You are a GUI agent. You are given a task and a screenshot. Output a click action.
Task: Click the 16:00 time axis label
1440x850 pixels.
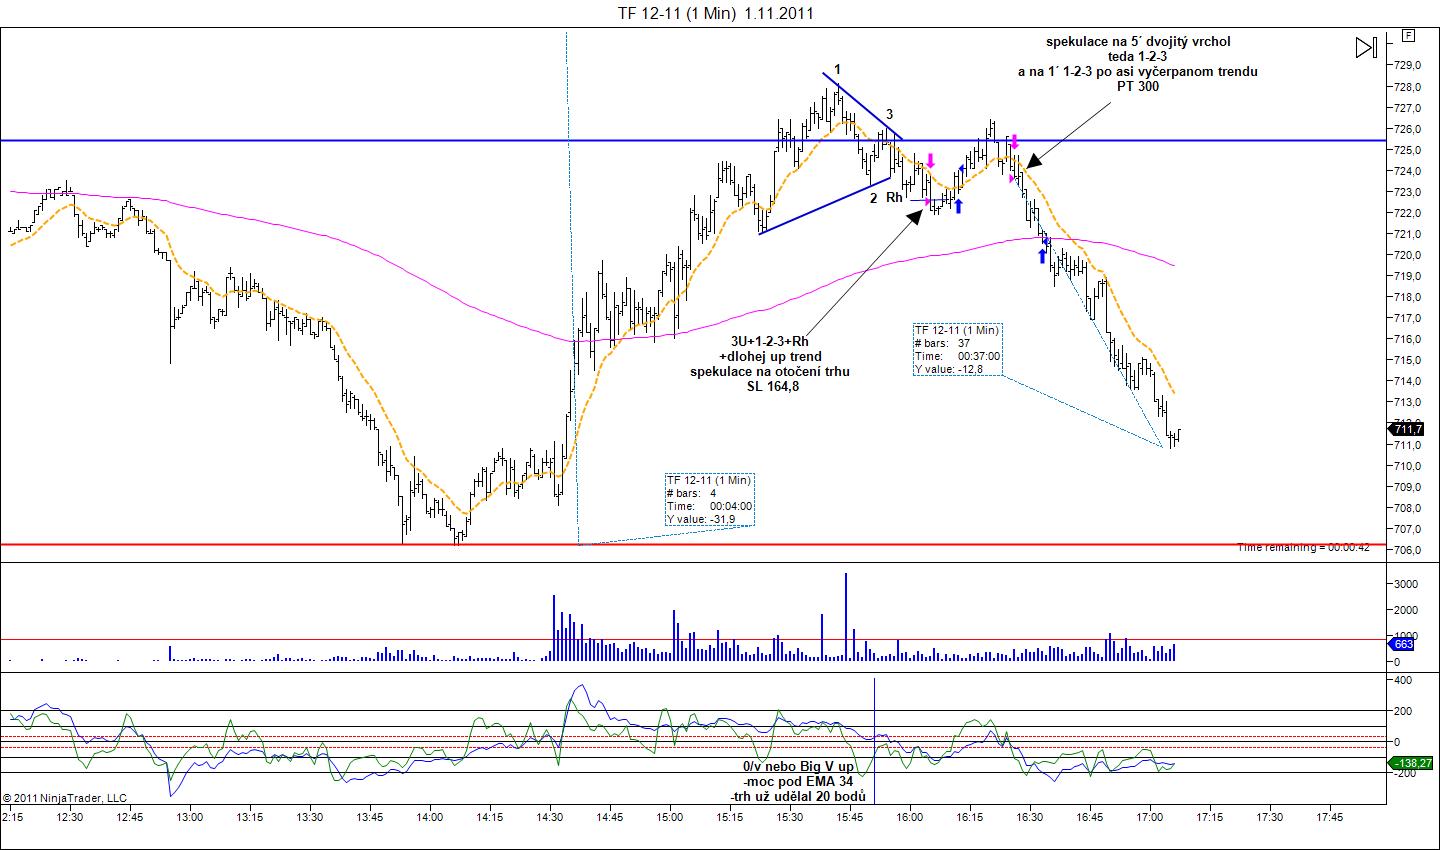point(910,817)
